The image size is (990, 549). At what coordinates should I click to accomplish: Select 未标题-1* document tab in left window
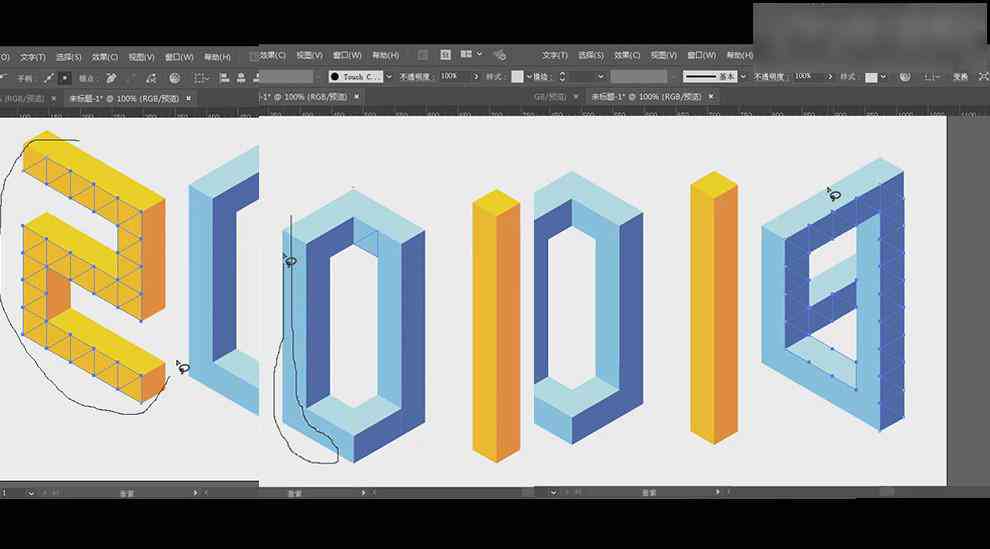click(124, 98)
